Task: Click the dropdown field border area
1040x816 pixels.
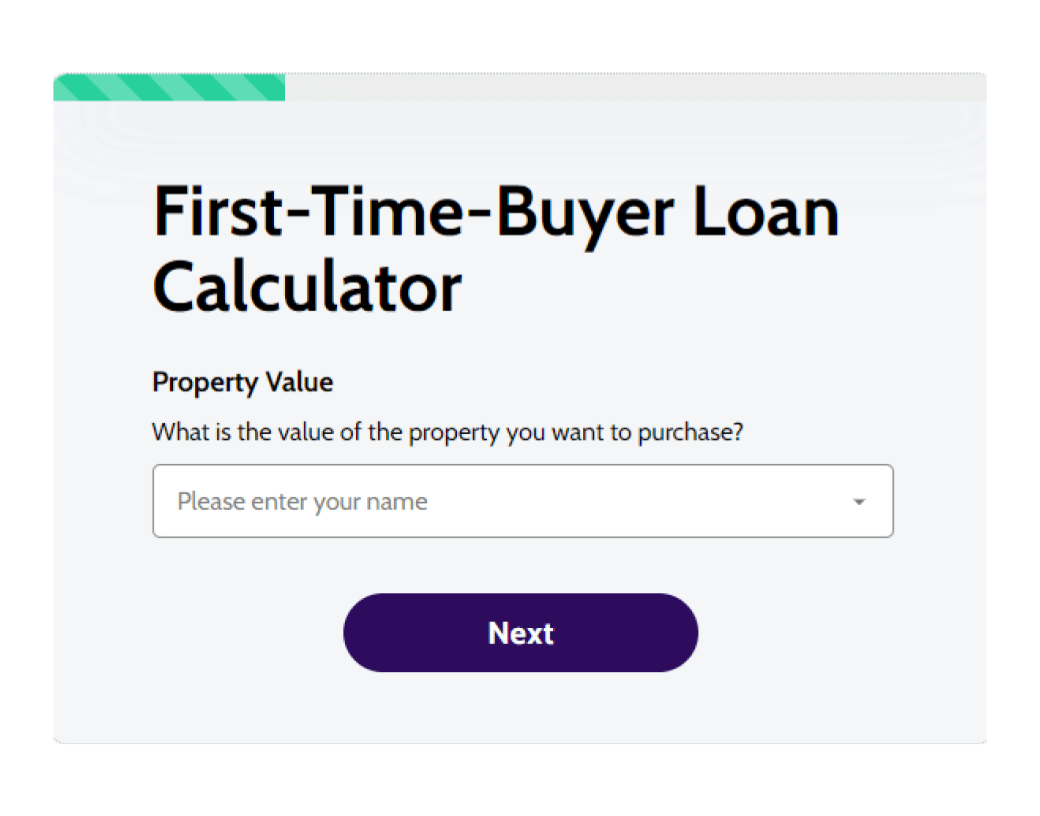Action: 520,466
